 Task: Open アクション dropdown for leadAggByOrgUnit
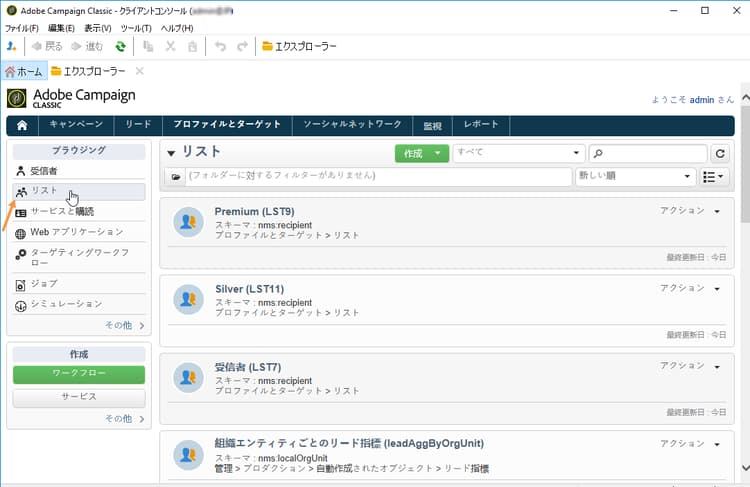tap(690, 444)
